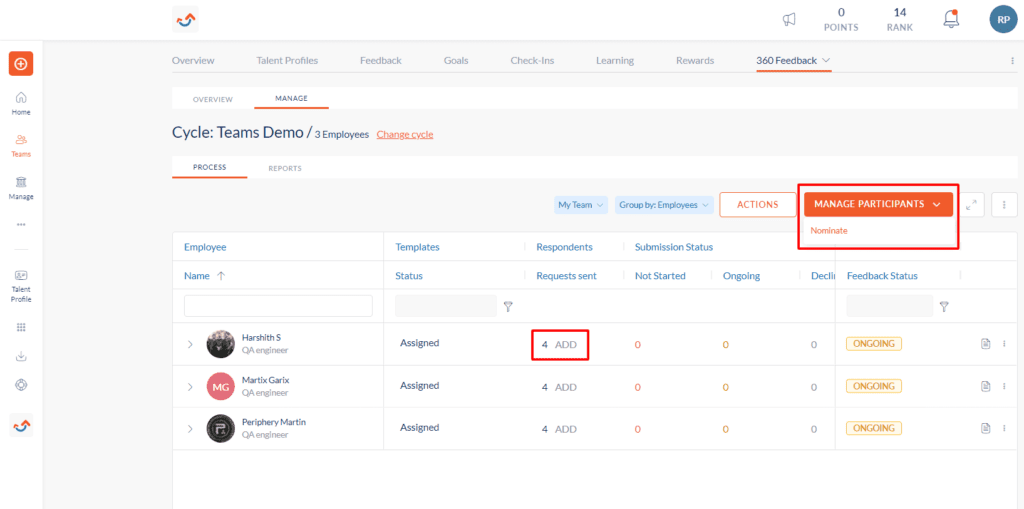This screenshot has width=1024, height=509.
Task: Click the three-dots more item in sidebar
Action: [x=21, y=224]
